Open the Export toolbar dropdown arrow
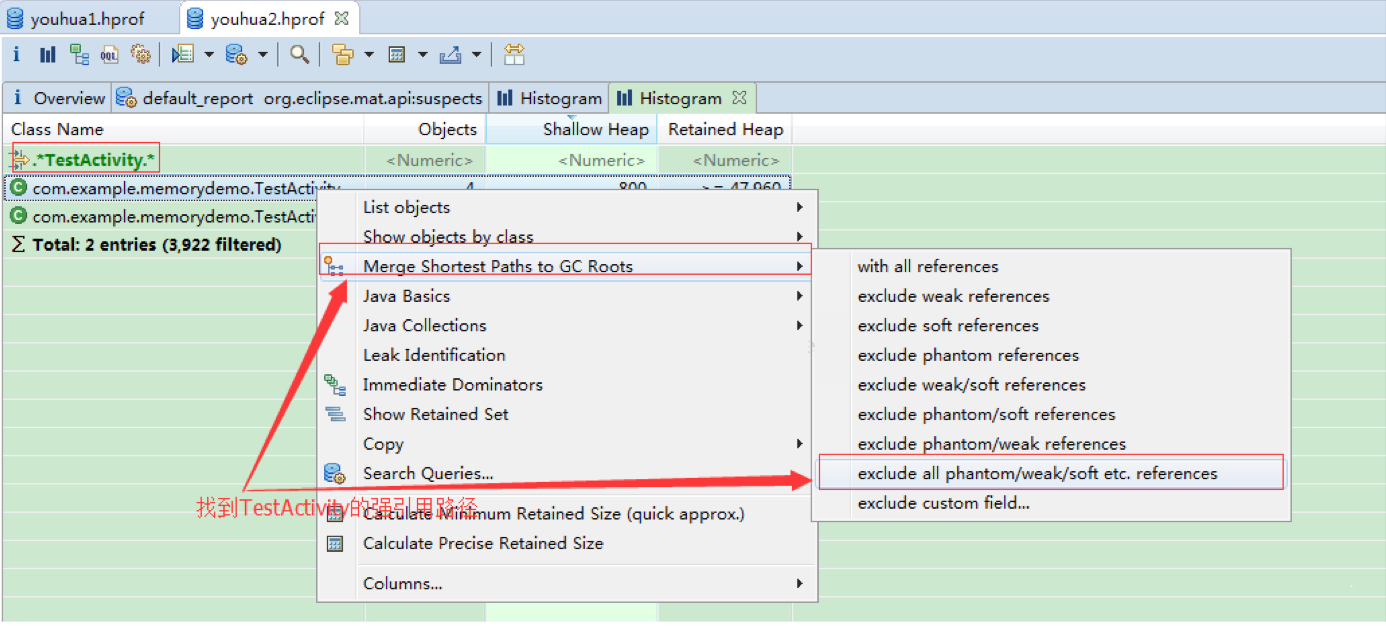This screenshot has height=626, width=1386. [x=476, y=55]
